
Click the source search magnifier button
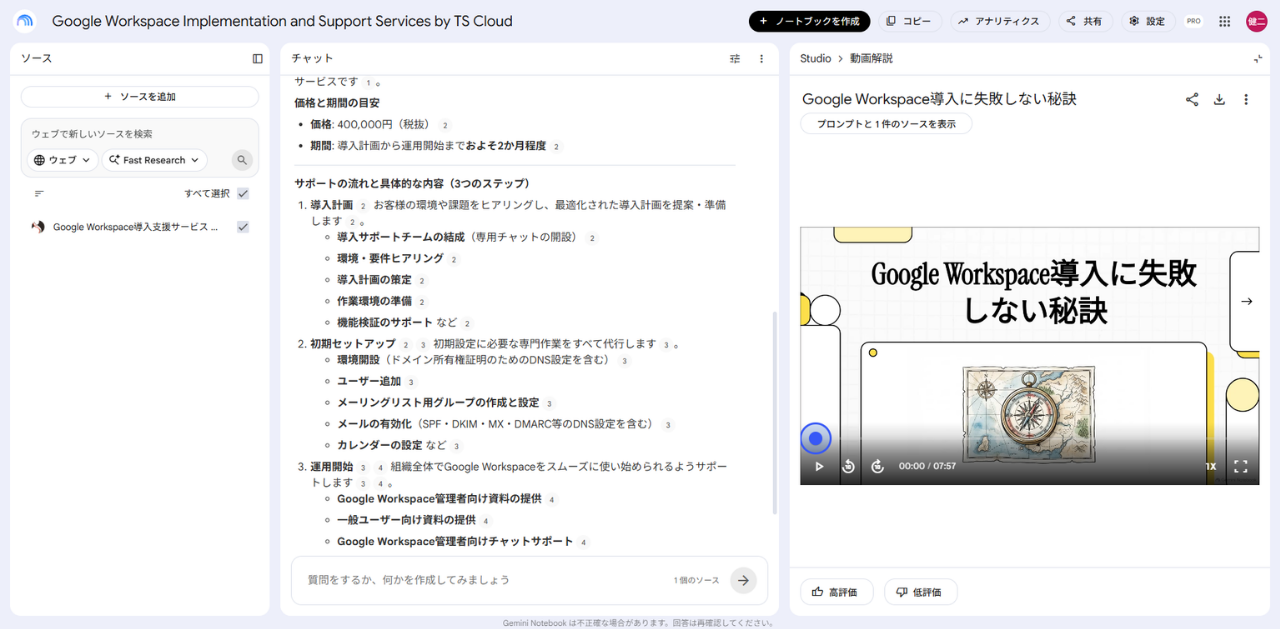[x=242, y=160]
